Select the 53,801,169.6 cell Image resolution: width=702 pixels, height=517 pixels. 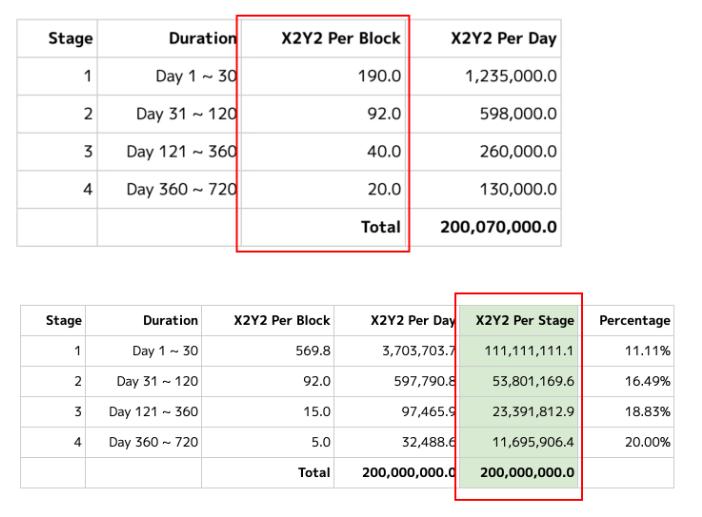pyautogui.click(x=529, y=381)
